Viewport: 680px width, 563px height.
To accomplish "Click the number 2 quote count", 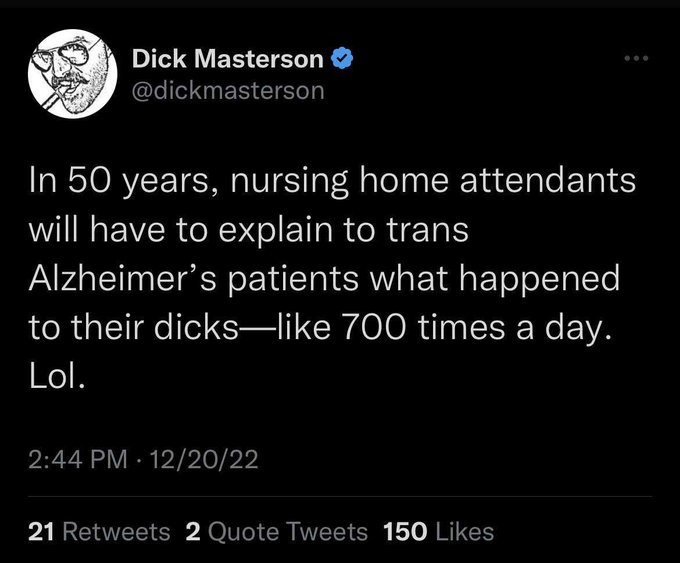I will point(193,532).
